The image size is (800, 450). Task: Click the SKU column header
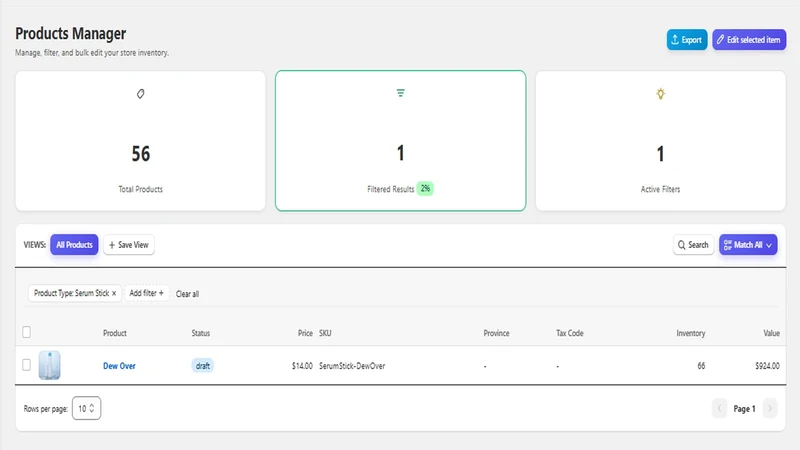pyautogui.click(x=325, y=333)
